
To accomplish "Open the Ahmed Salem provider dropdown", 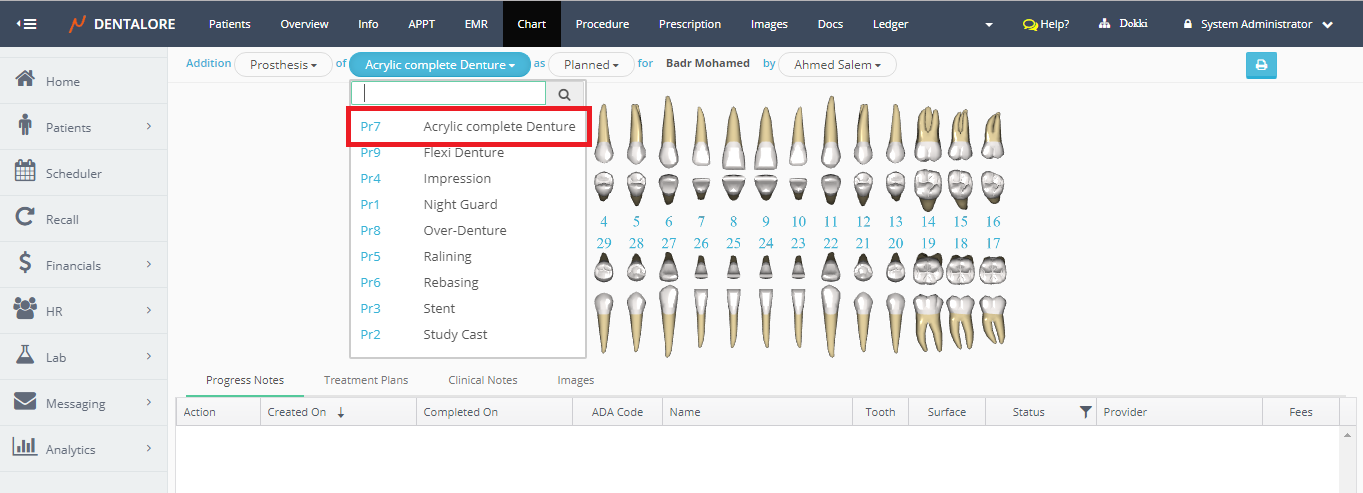I will [837, 65].
